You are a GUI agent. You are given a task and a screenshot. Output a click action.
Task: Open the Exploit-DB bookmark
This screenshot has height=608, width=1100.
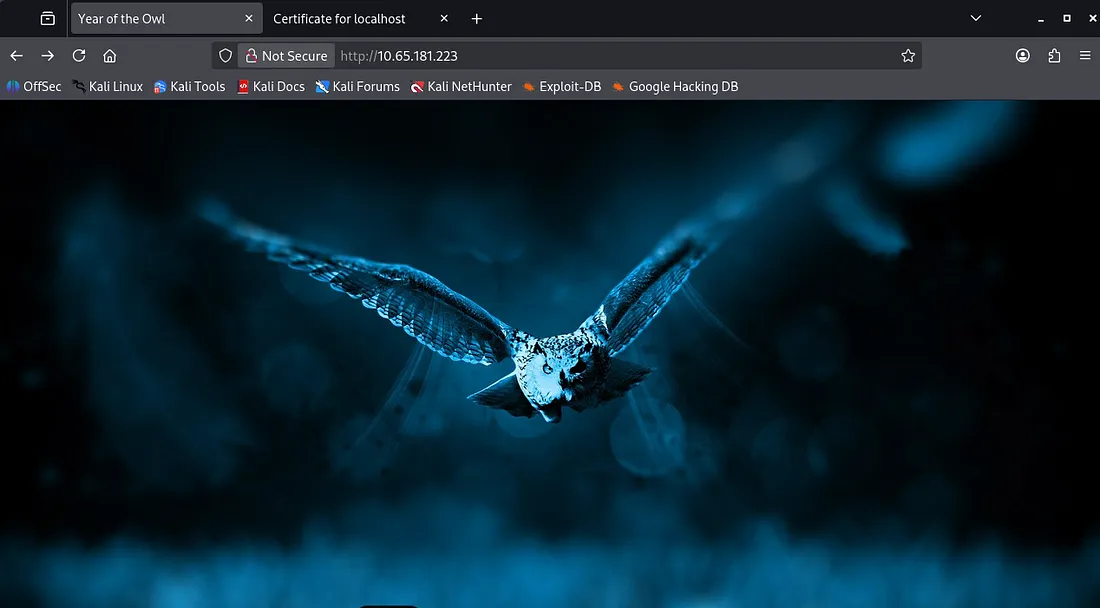[x=562, y=87]
